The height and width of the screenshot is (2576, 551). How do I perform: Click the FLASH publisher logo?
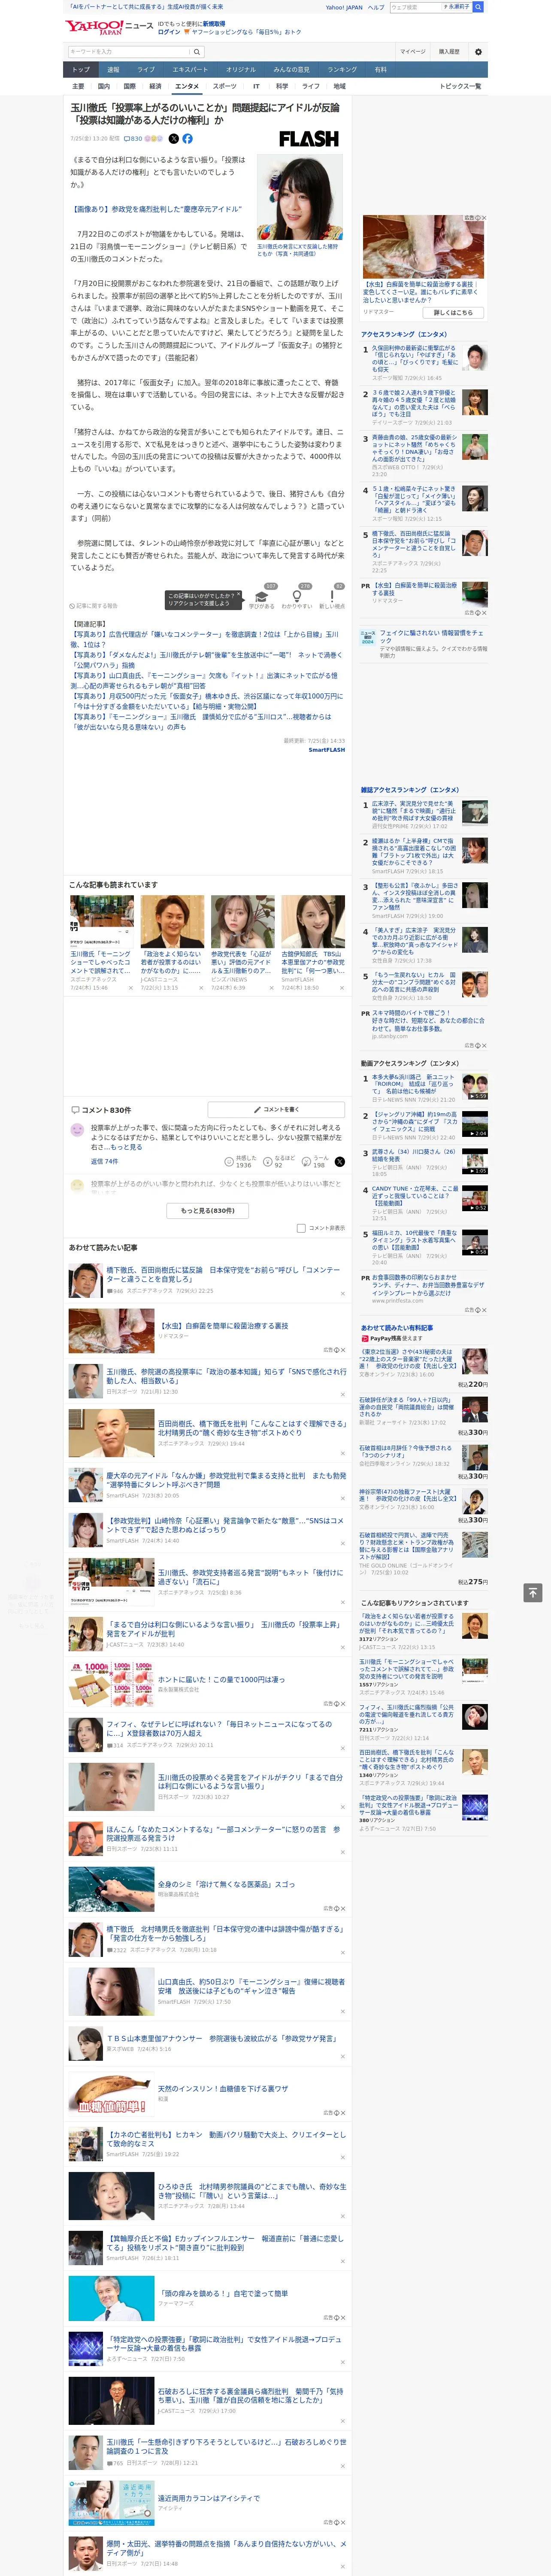pyautogui.click(x=308, y=139)
